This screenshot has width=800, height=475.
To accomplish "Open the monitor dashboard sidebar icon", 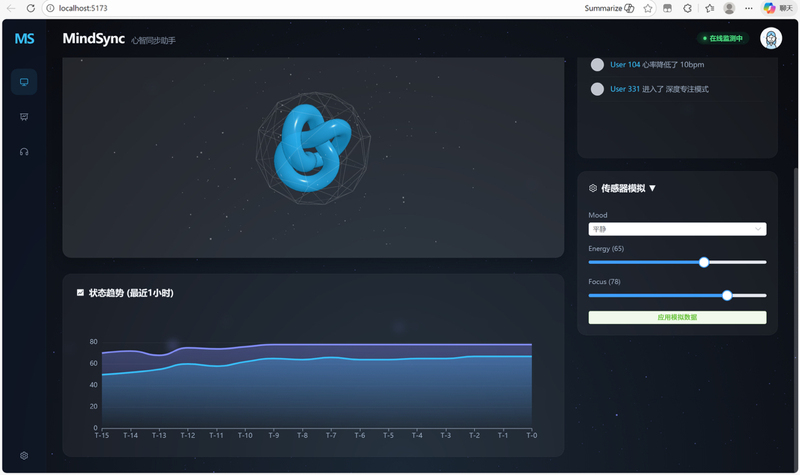I will pyautogui.click(x=24, y=82).
